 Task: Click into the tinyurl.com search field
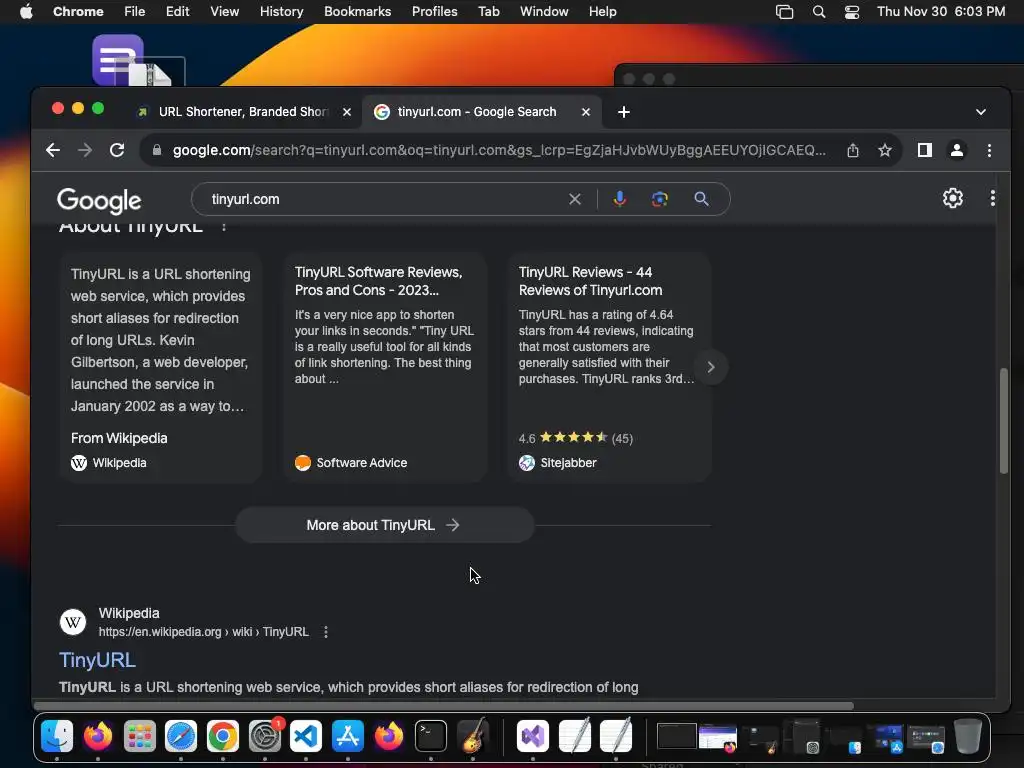tap(385, 199)
